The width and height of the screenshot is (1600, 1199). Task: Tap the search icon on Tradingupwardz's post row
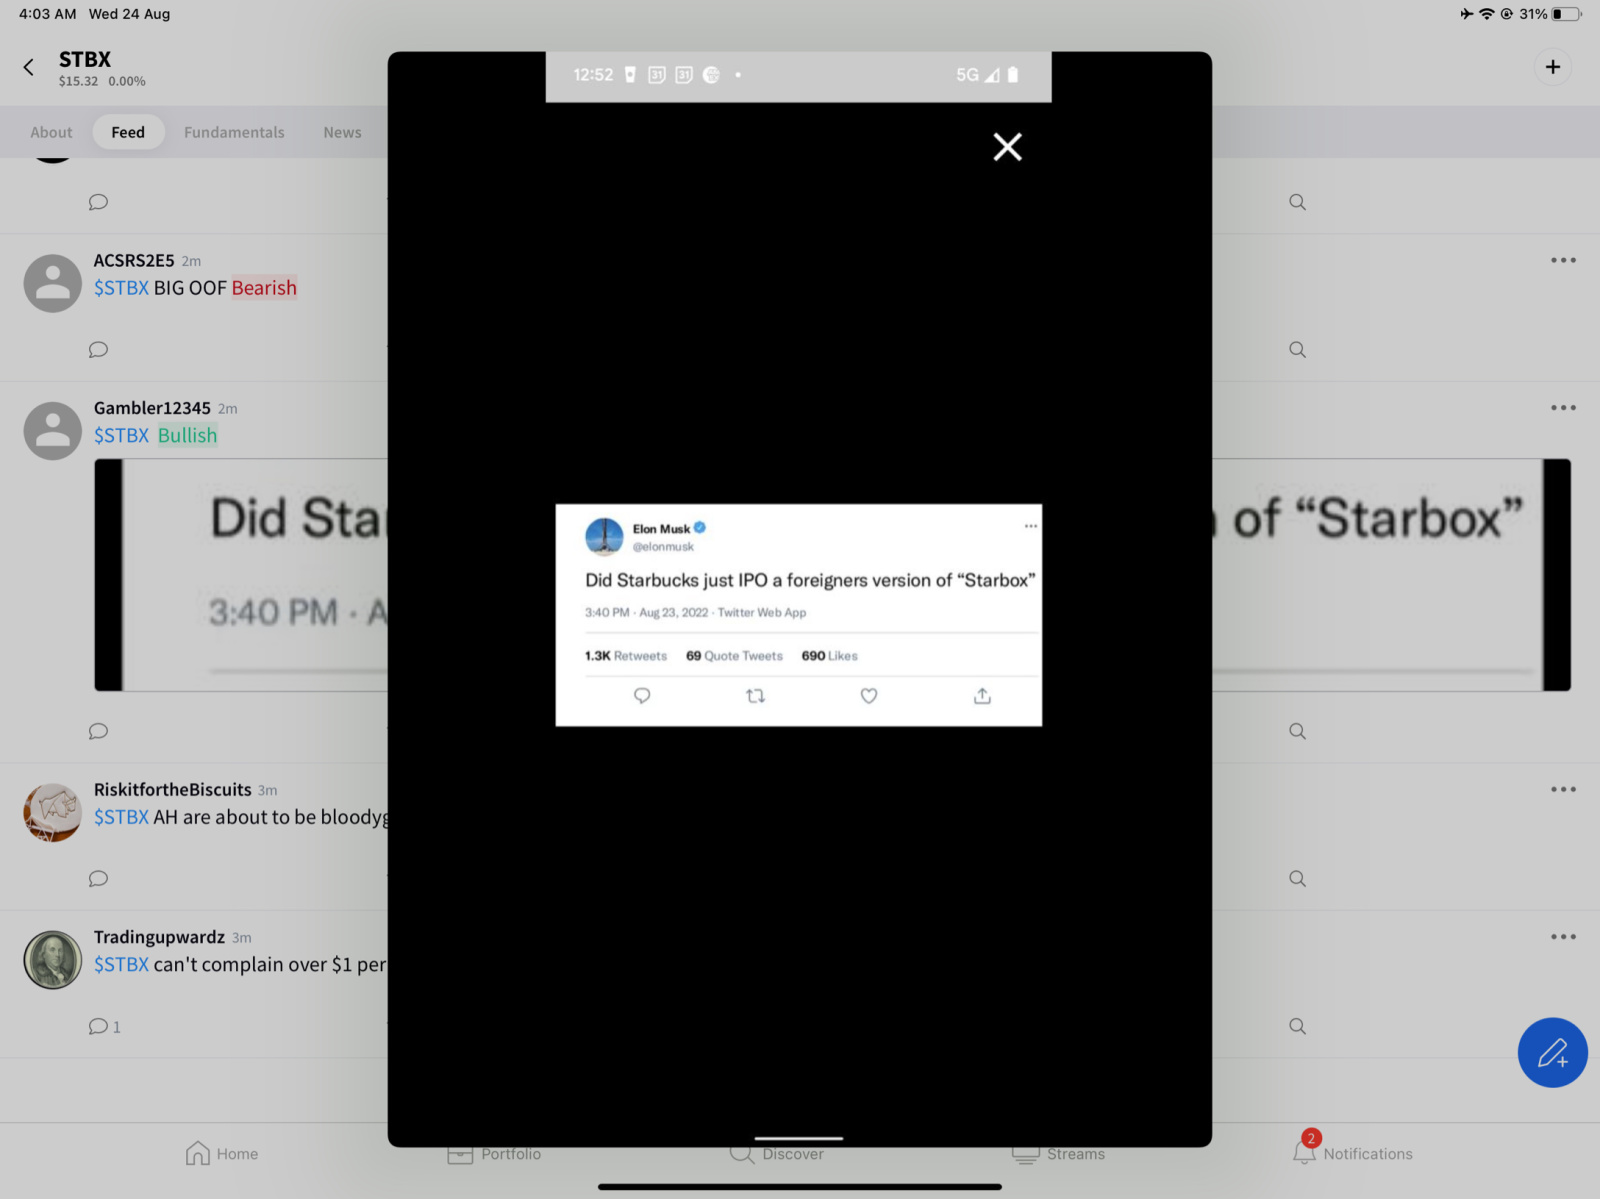pos(1297,1026)
